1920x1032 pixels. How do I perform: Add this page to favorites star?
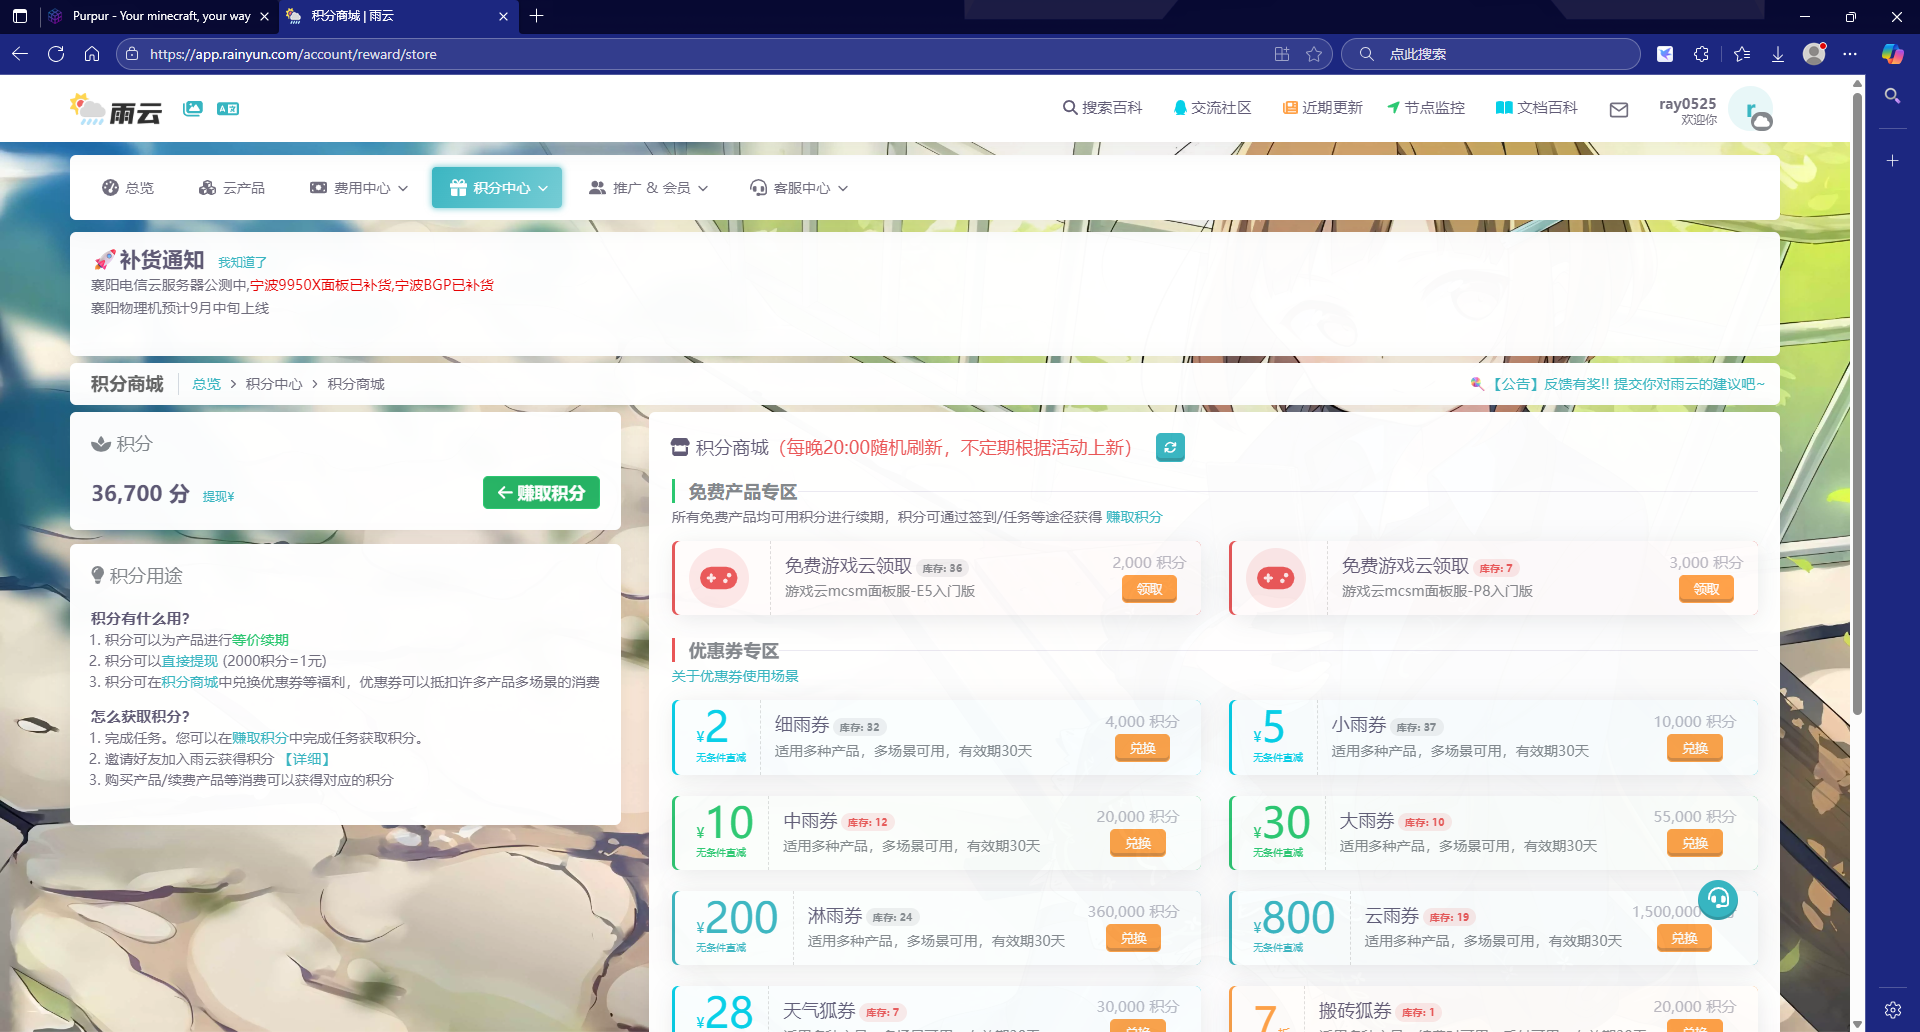point(1314,54)
